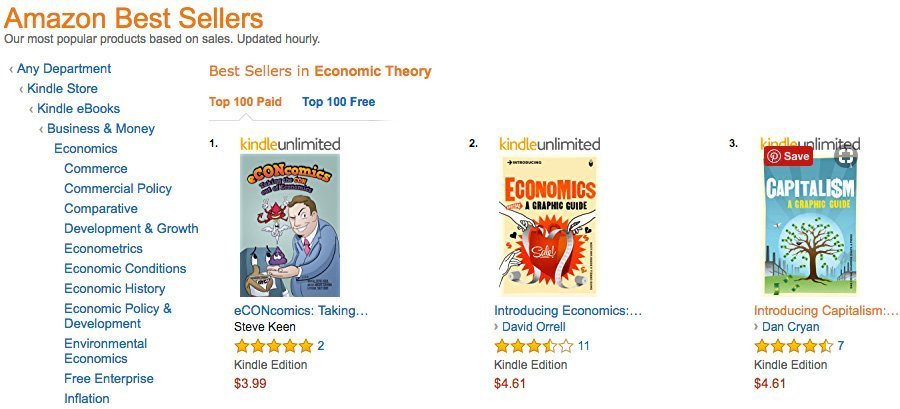Go up to Business & Money category
Image resolution: width=900 pixels, height=409 pixels.
101,129
